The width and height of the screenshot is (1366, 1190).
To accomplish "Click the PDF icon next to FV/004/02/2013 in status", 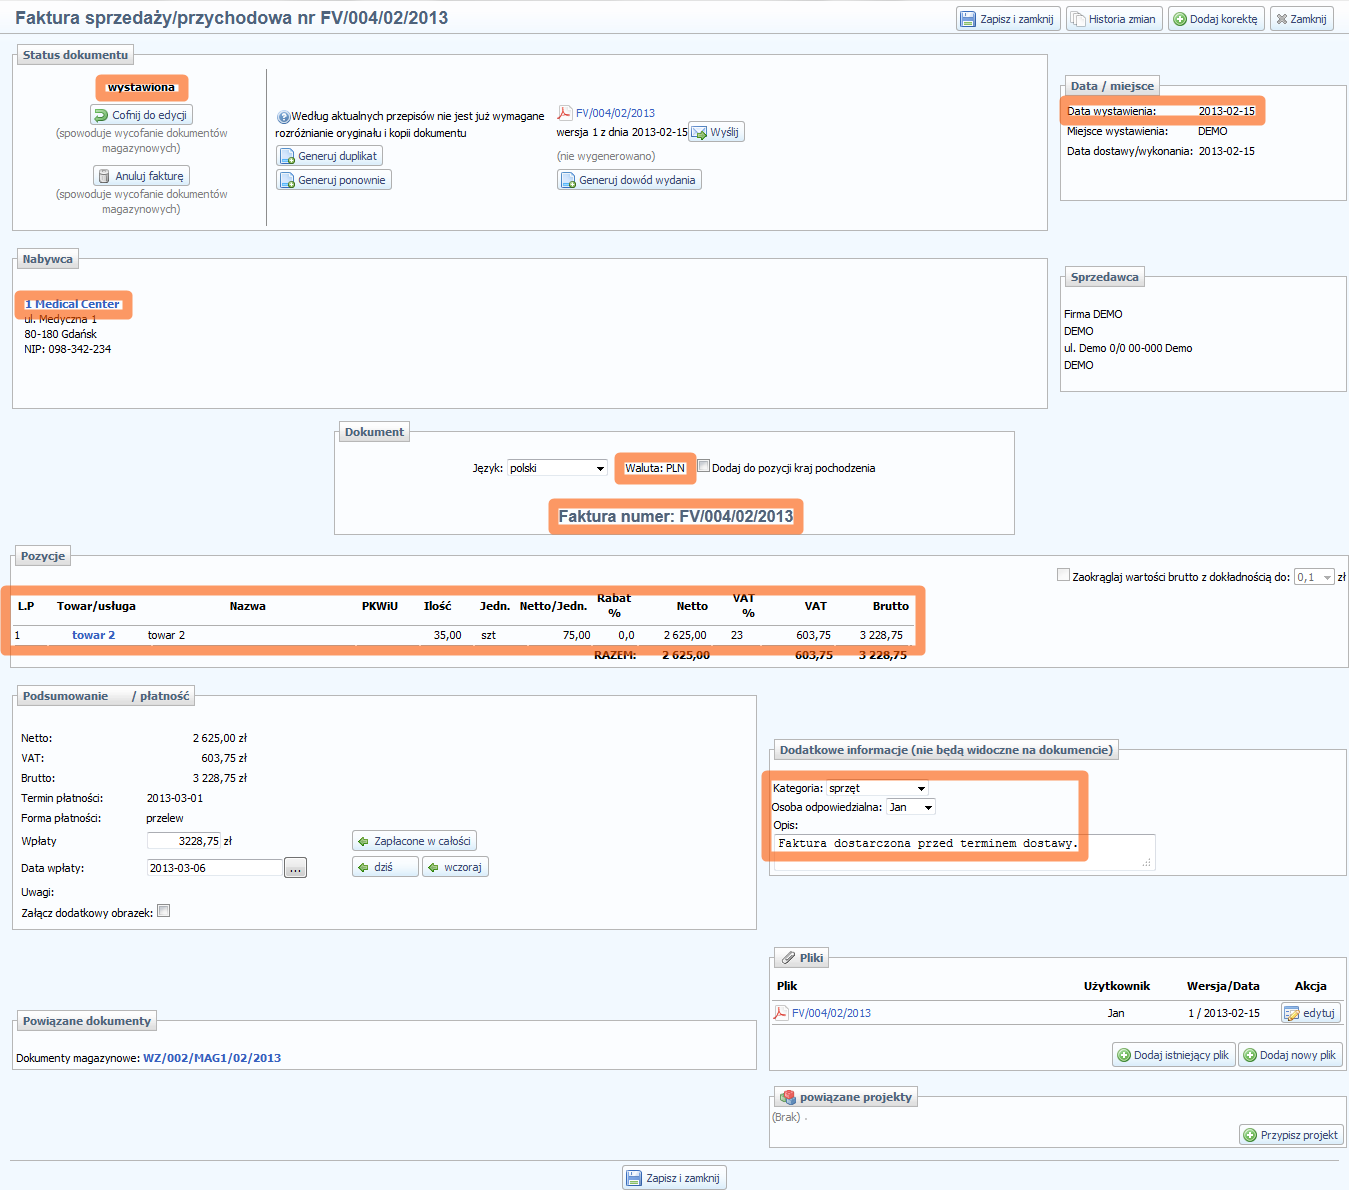I will (564, 113).
